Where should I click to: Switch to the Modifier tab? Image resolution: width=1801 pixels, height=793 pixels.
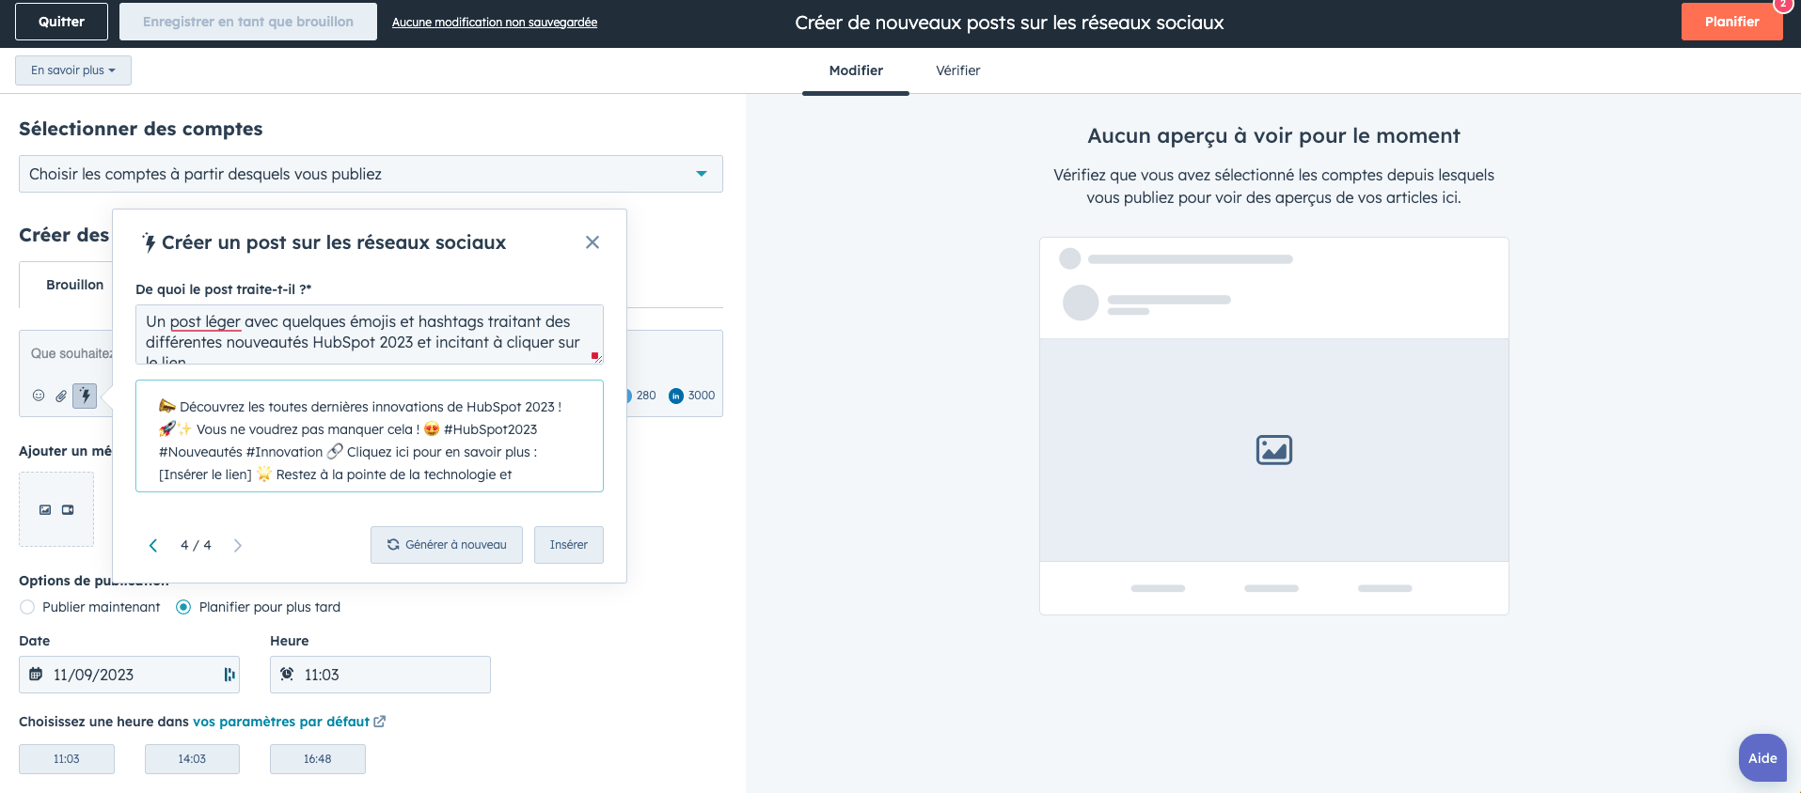(856, 71)
